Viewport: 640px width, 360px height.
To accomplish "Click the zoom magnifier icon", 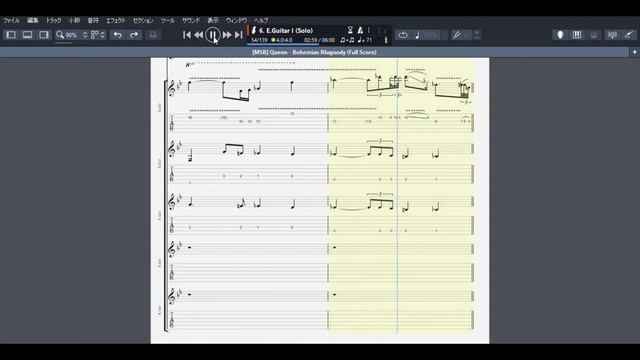I will [60, 35].
